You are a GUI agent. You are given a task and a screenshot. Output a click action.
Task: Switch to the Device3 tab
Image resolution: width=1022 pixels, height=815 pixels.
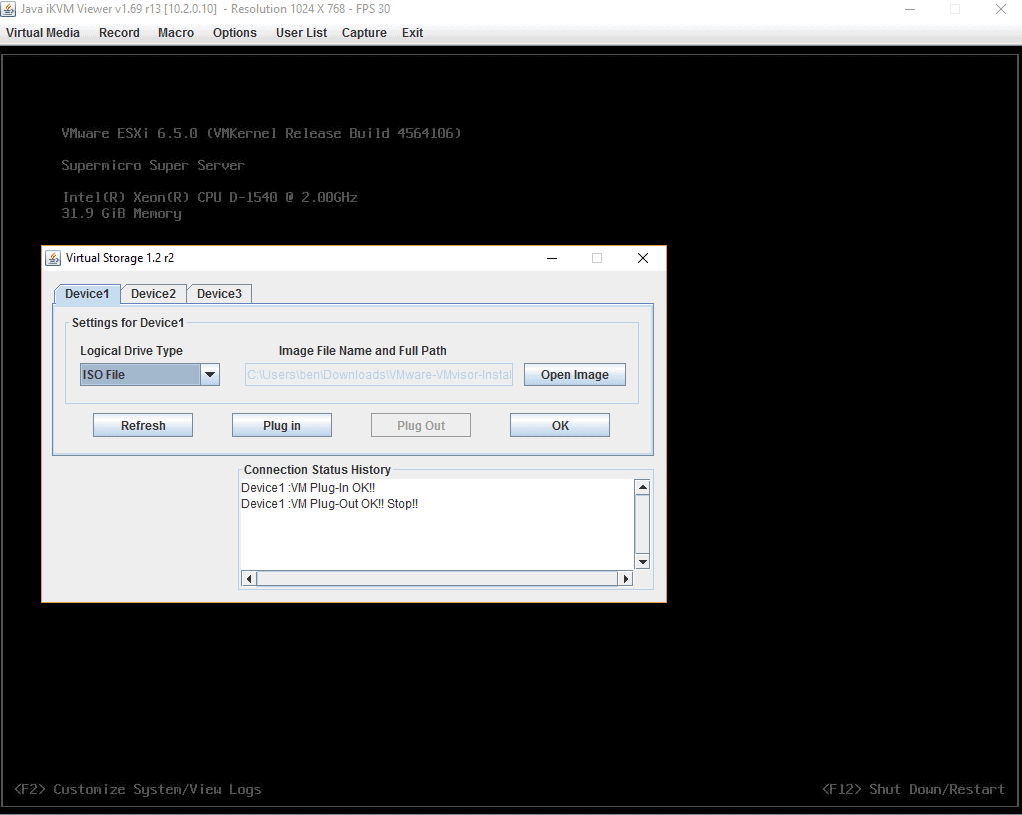pos(219,293)
